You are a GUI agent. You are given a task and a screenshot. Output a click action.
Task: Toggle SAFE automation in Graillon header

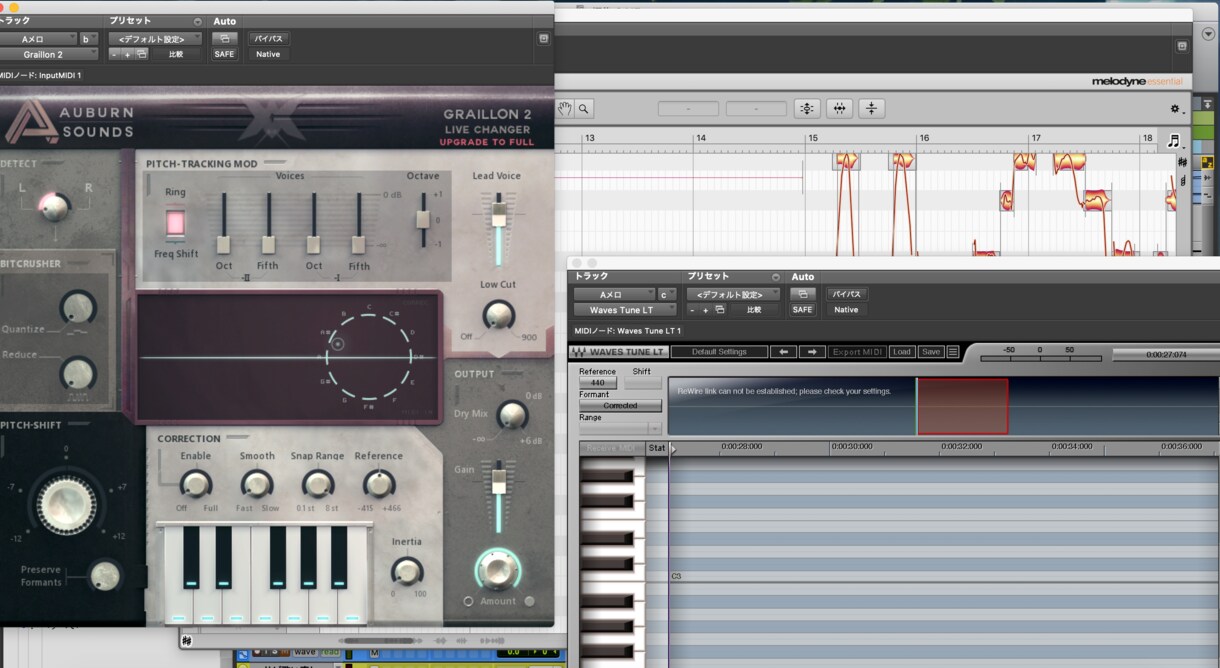click(x=224, y=54)
